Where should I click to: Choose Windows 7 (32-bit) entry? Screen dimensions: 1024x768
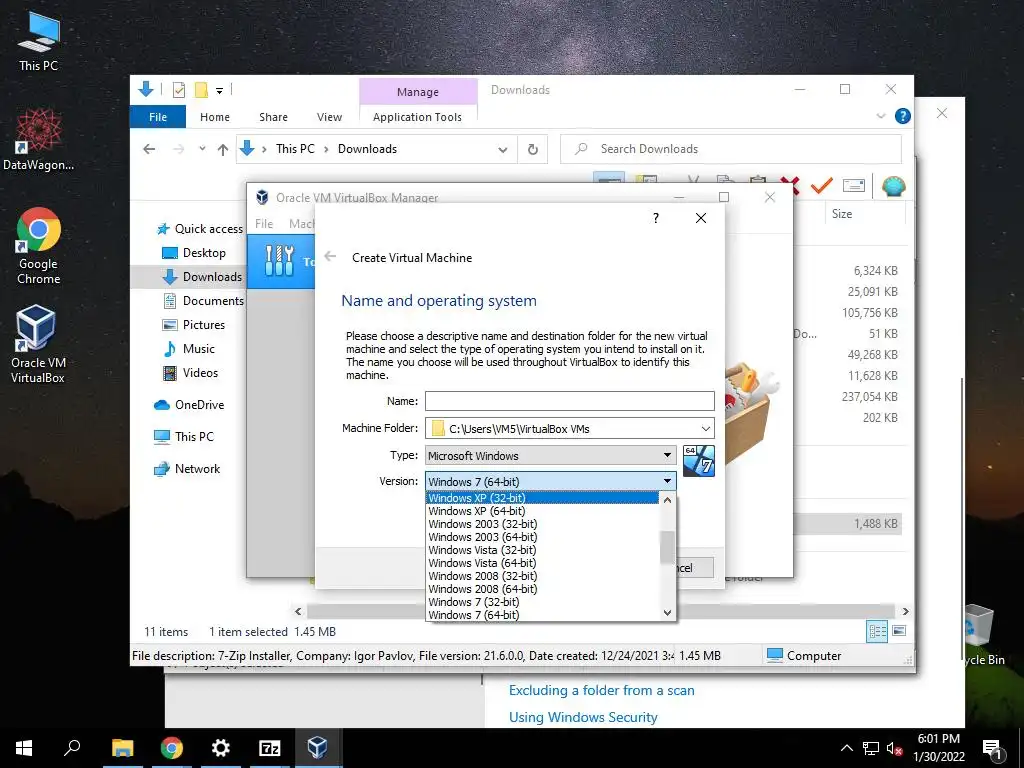click(x=543, y=602)
